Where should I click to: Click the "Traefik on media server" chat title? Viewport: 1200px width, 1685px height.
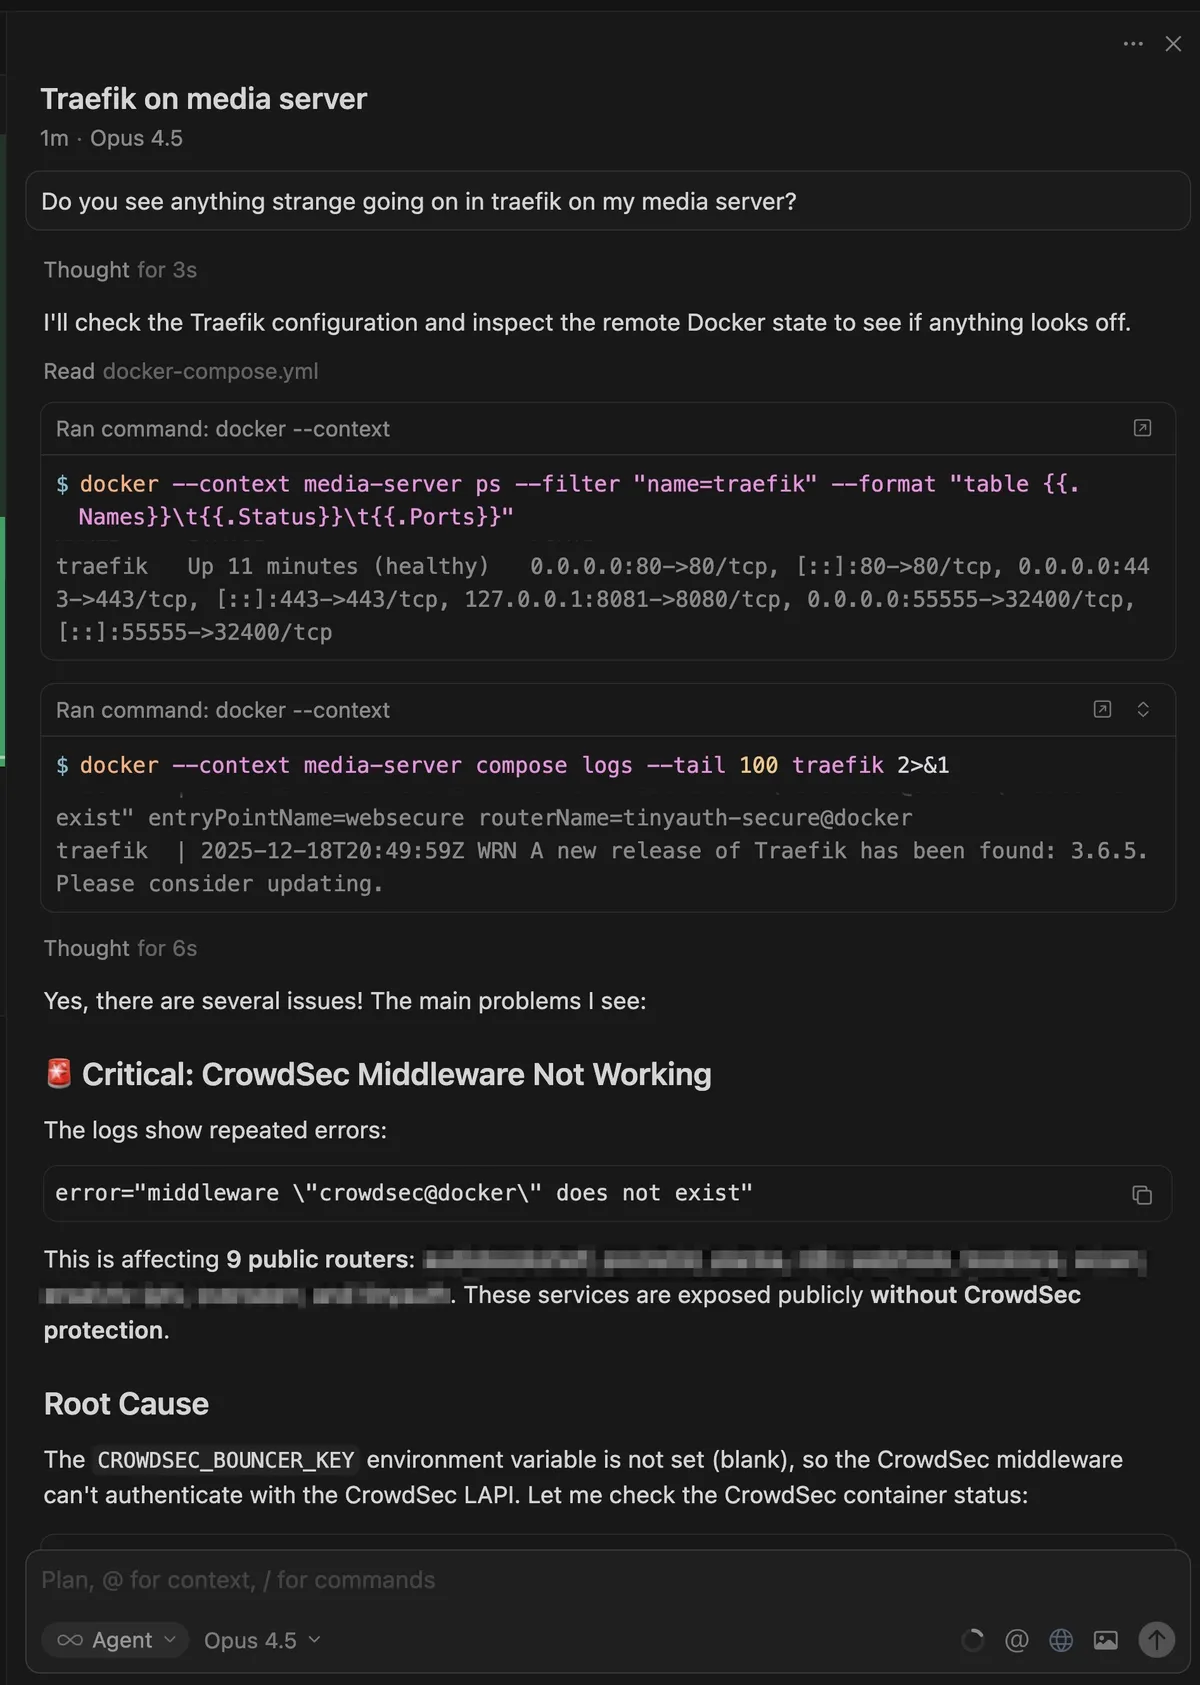204,99
